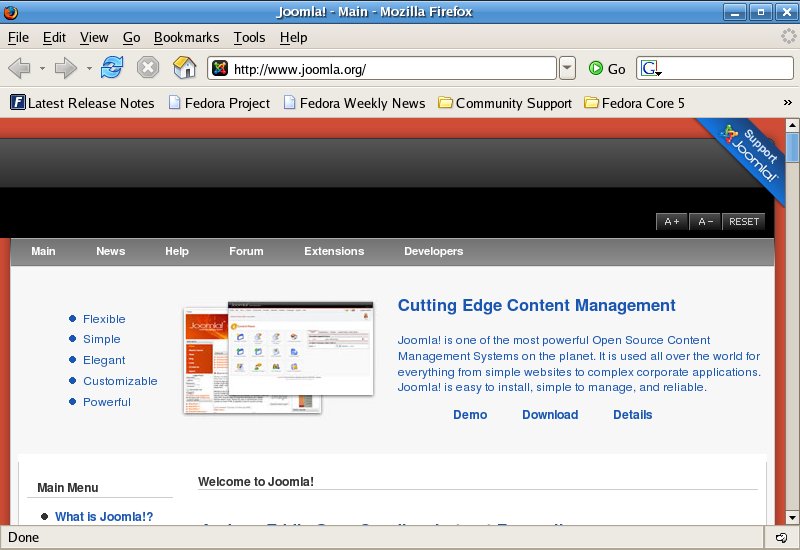Open Latest Release Notes bookmark
The height and width of the screenshot is (550, 800).
pyautogui.click(x=82, y=103)
